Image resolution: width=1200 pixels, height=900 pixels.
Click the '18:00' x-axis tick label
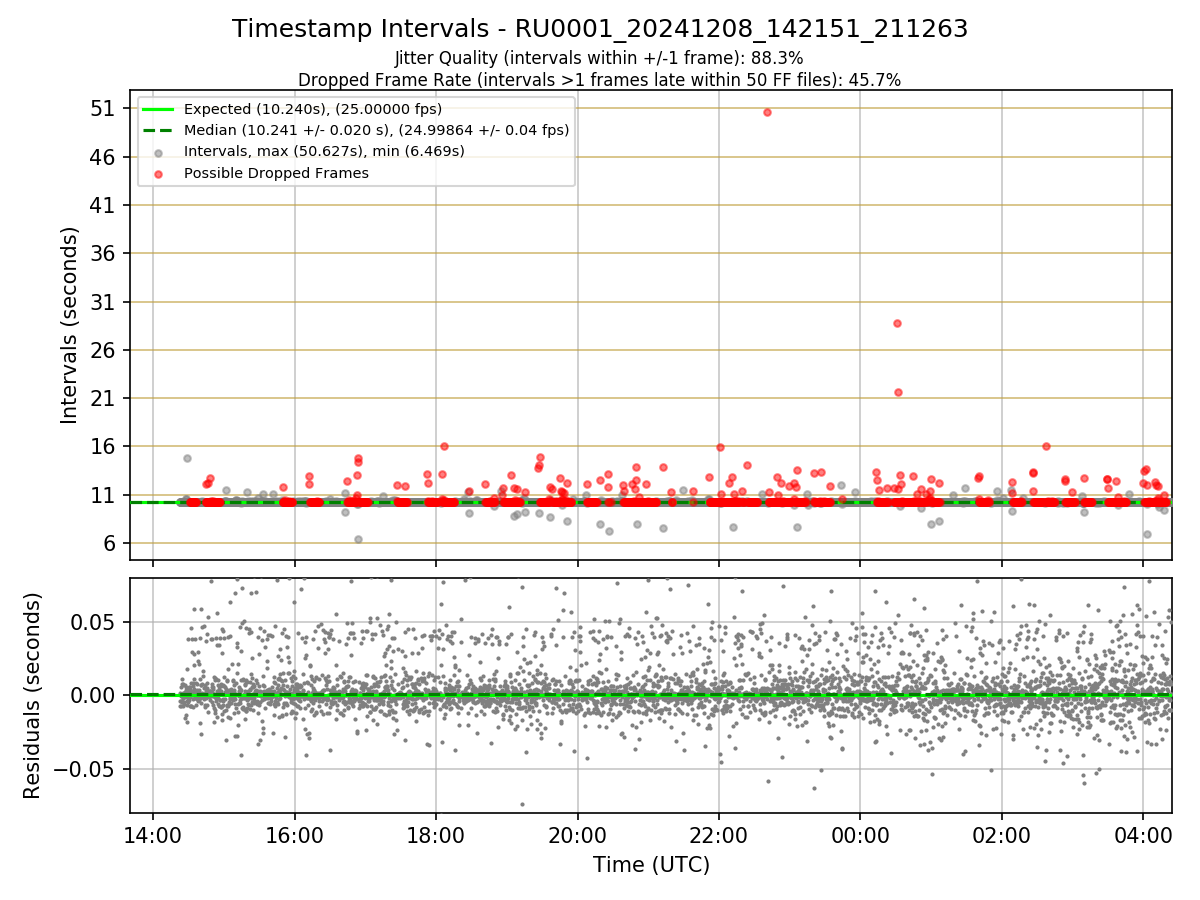point(436,836)
